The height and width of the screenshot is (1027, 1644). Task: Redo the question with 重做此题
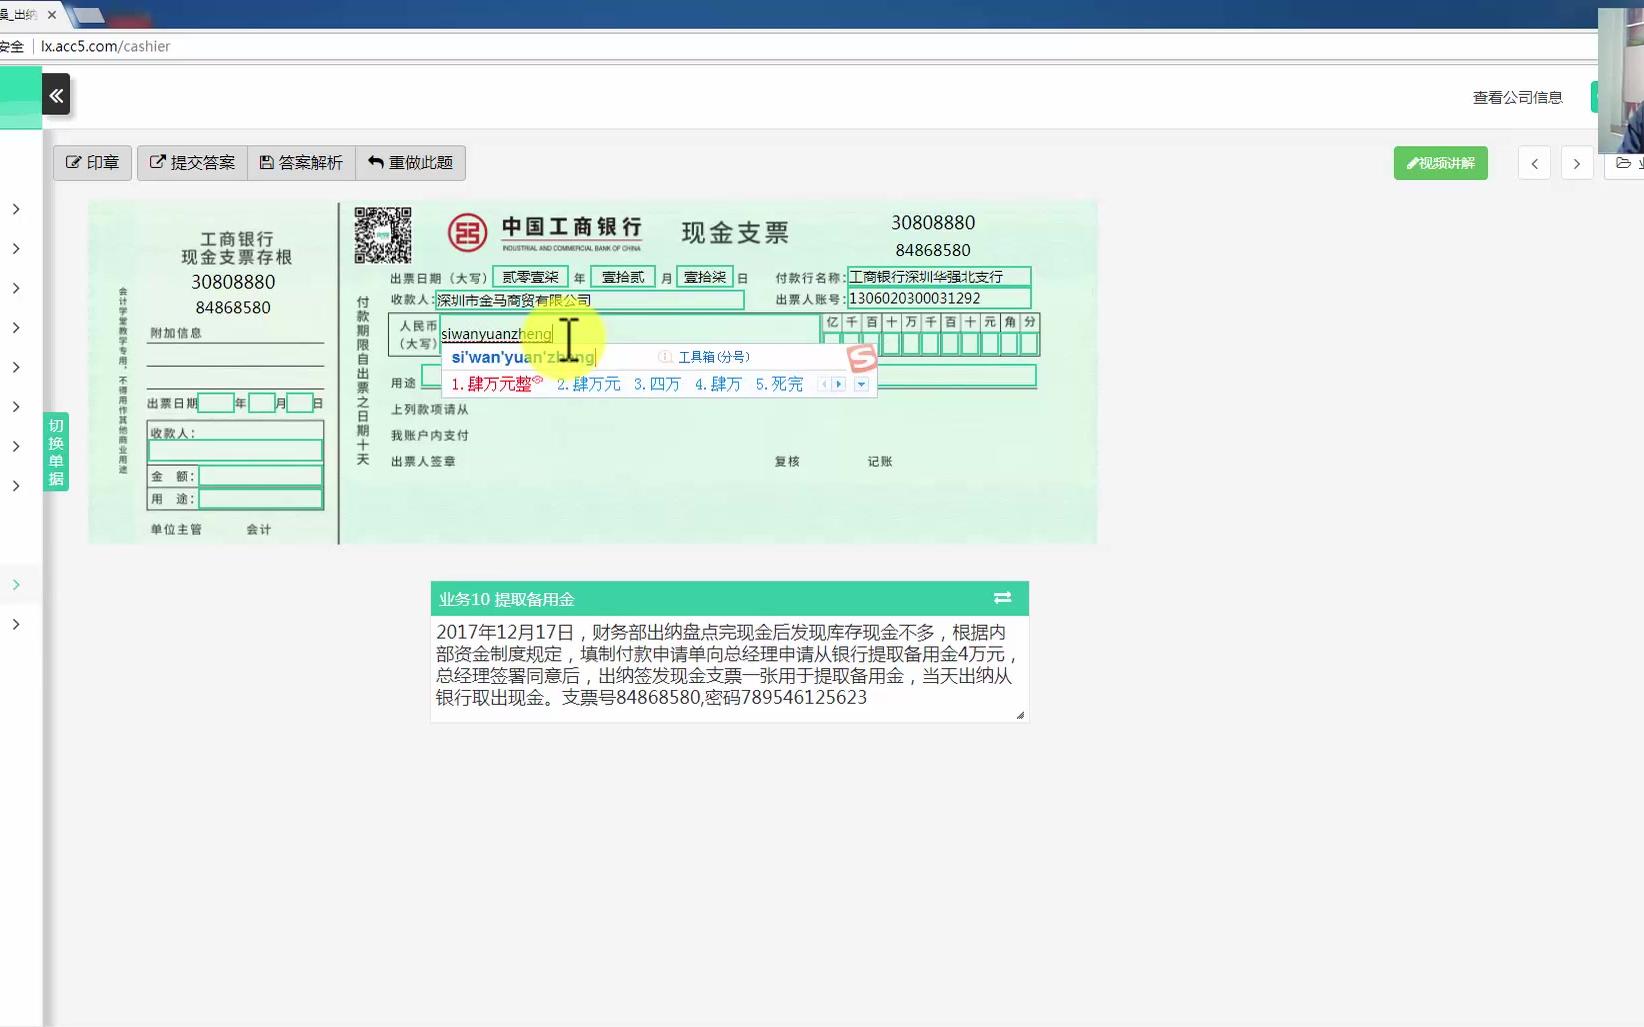tap(410, 162)
